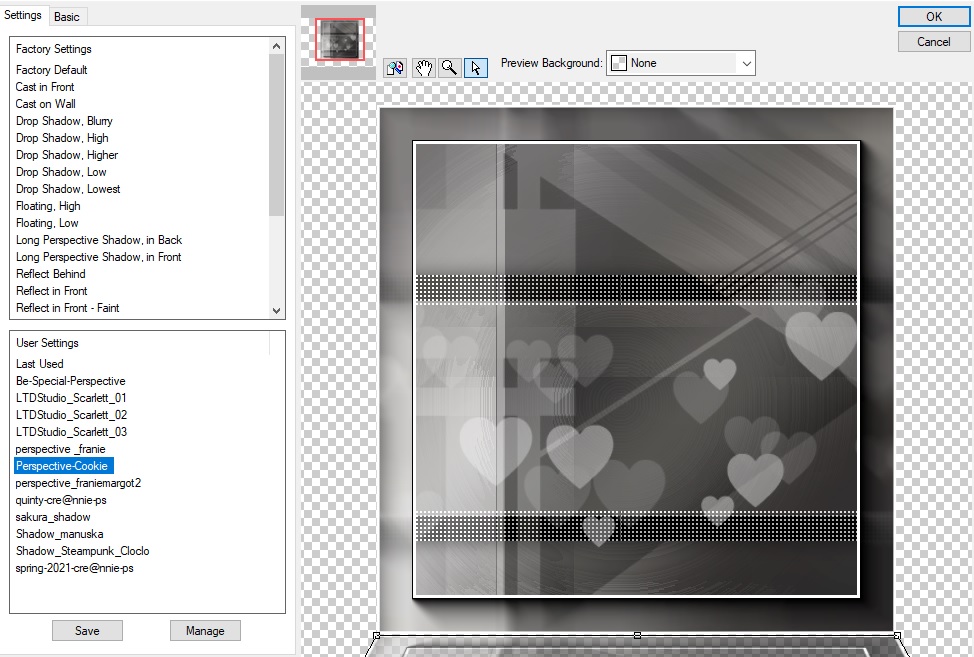The image size is (974, 657).
Task: Click the OK button
Action: tap(934, 17)
